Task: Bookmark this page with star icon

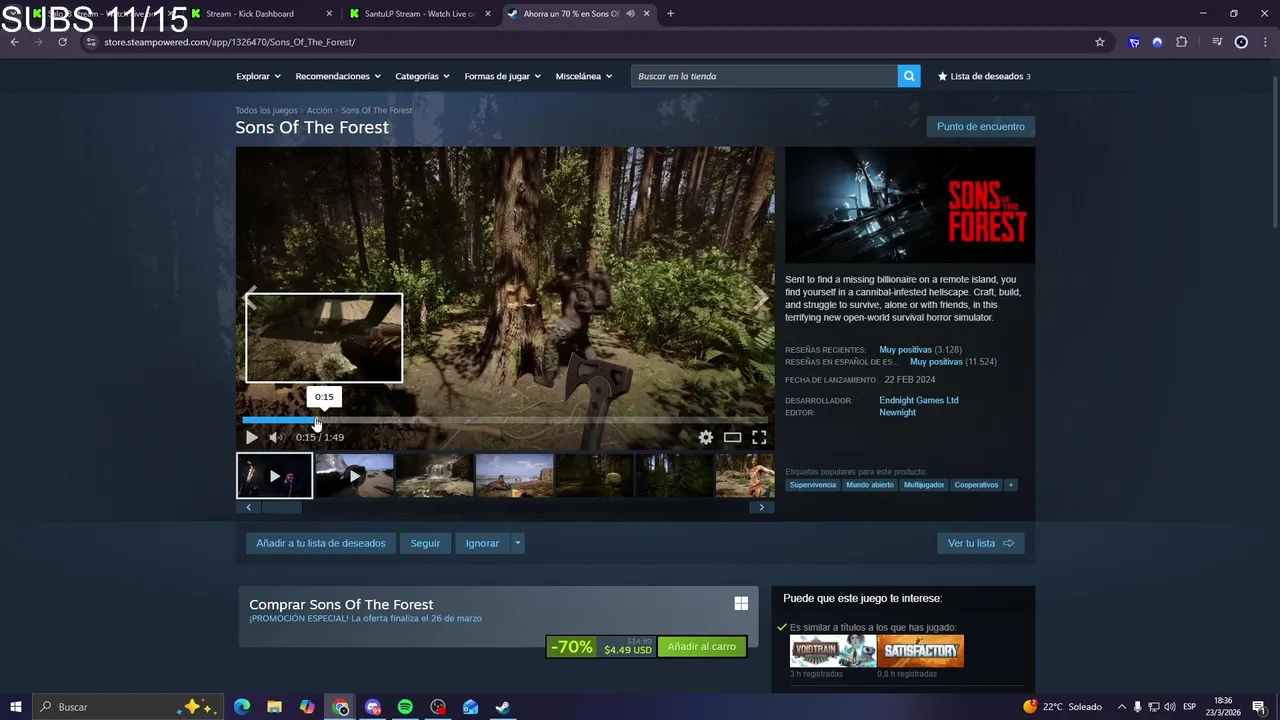Action: (1100, 42)
